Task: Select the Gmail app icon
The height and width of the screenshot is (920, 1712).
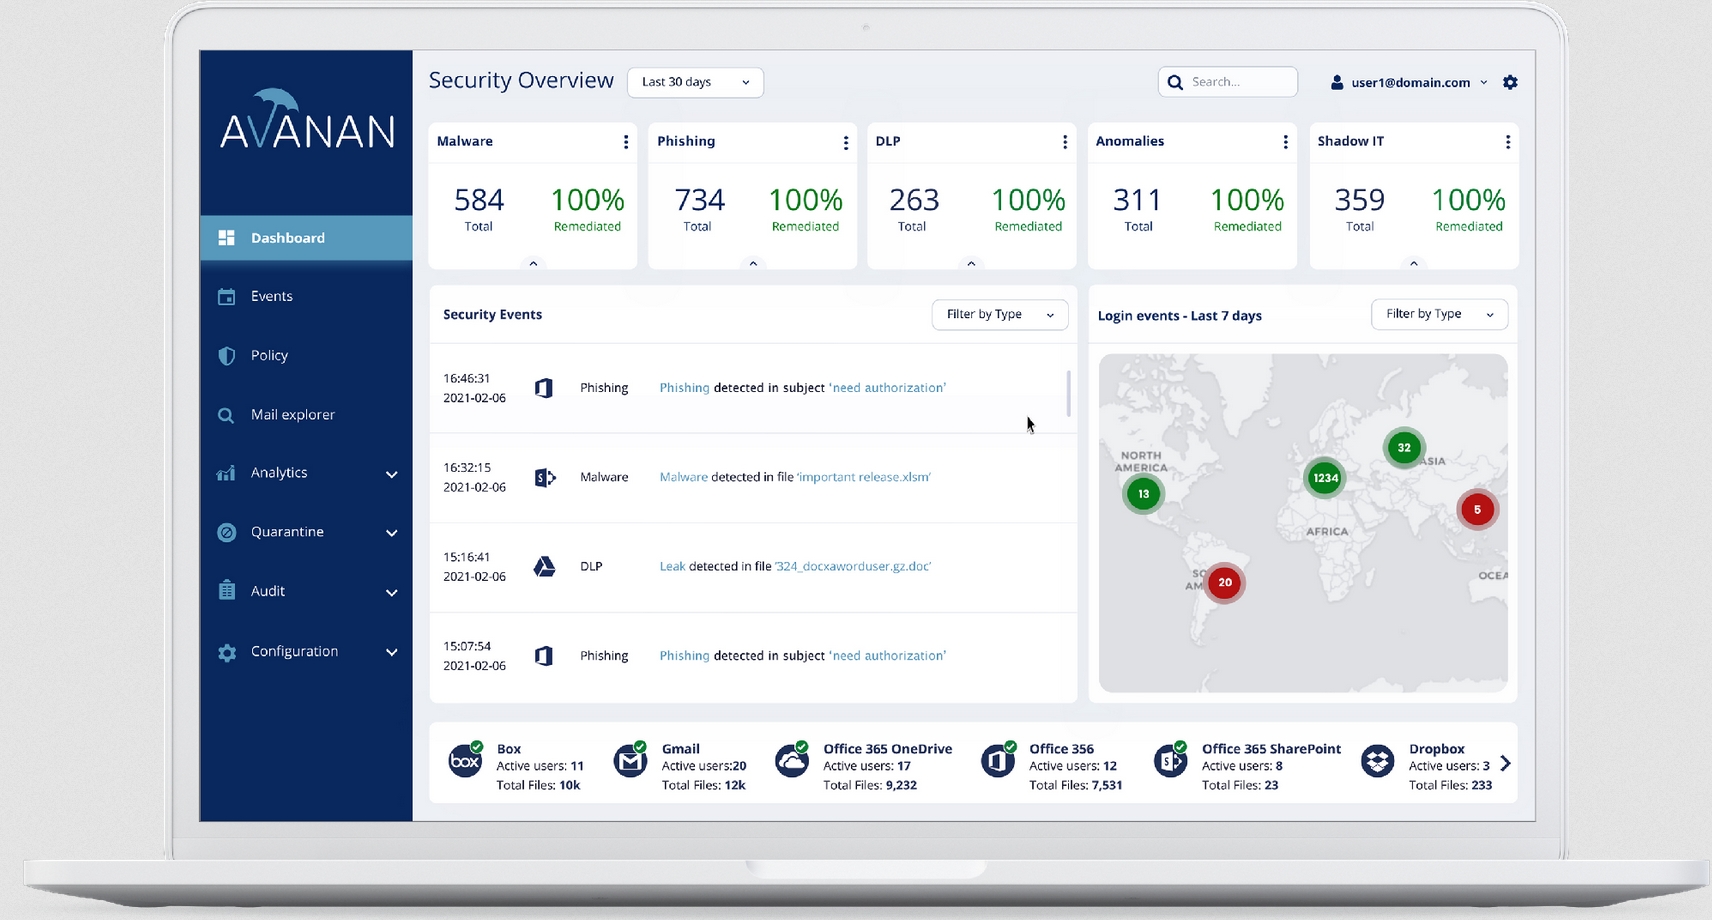Action: click(630, 762)
